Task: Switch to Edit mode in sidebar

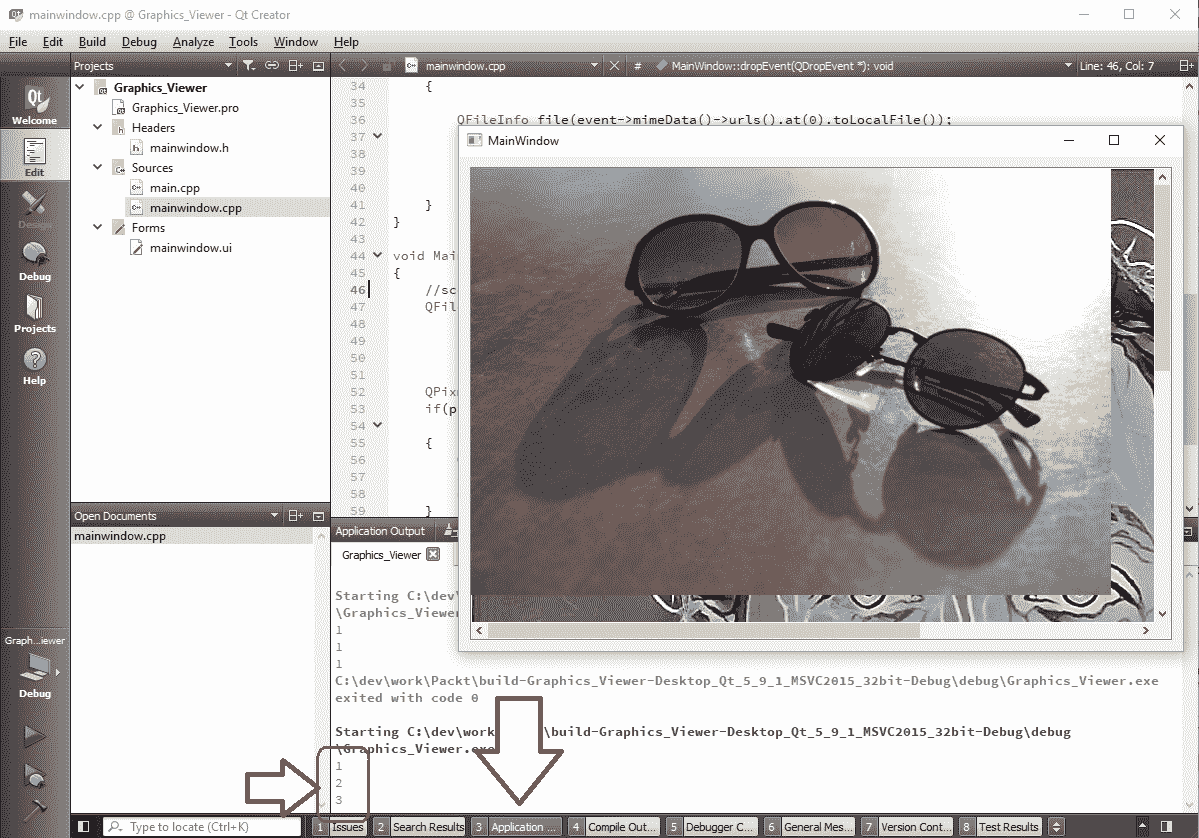Action: click(x=34, y=157)
